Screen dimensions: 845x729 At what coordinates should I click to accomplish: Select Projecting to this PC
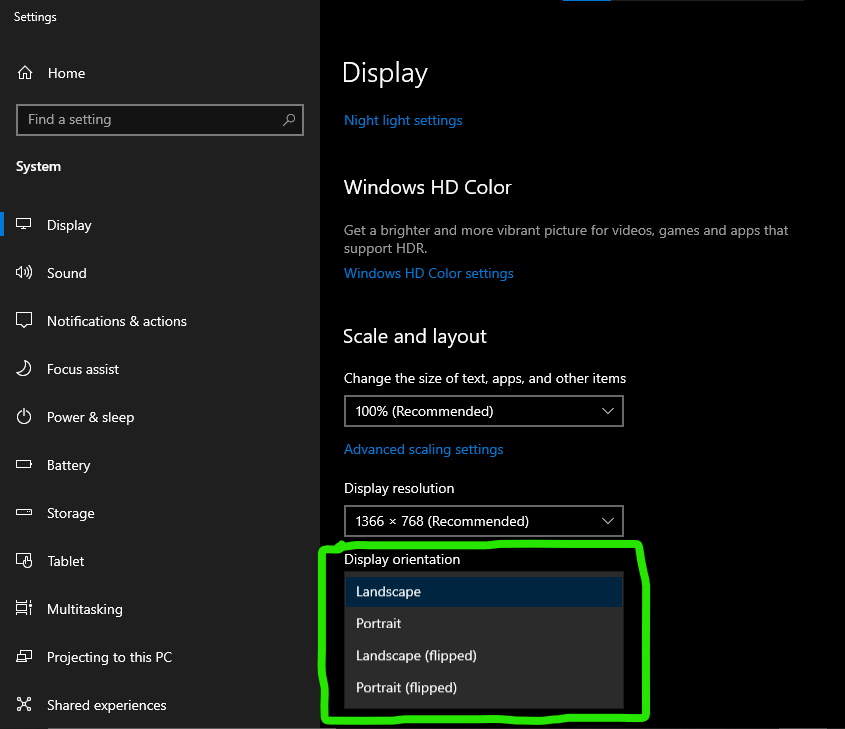pos(22,657)
